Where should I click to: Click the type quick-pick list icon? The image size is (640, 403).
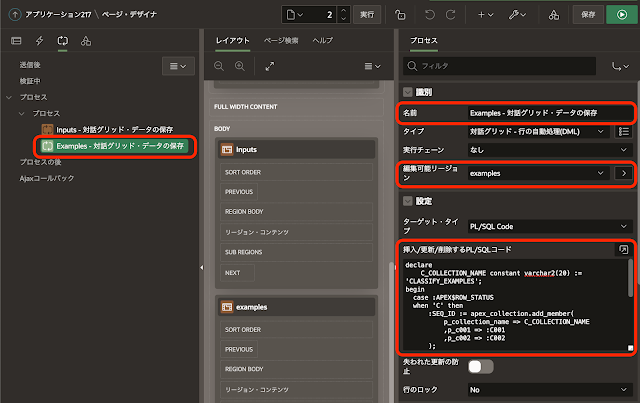point(623,131)
